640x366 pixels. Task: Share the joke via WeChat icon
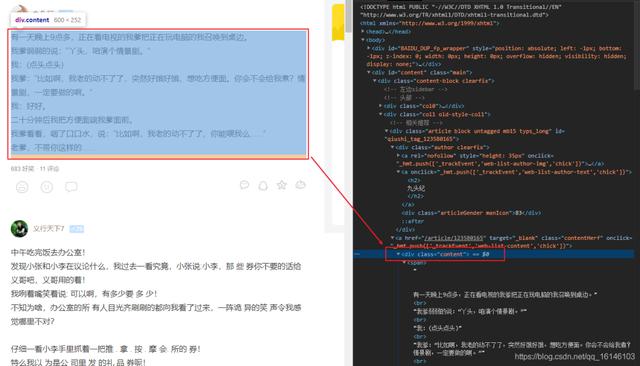tap(244, 185)
